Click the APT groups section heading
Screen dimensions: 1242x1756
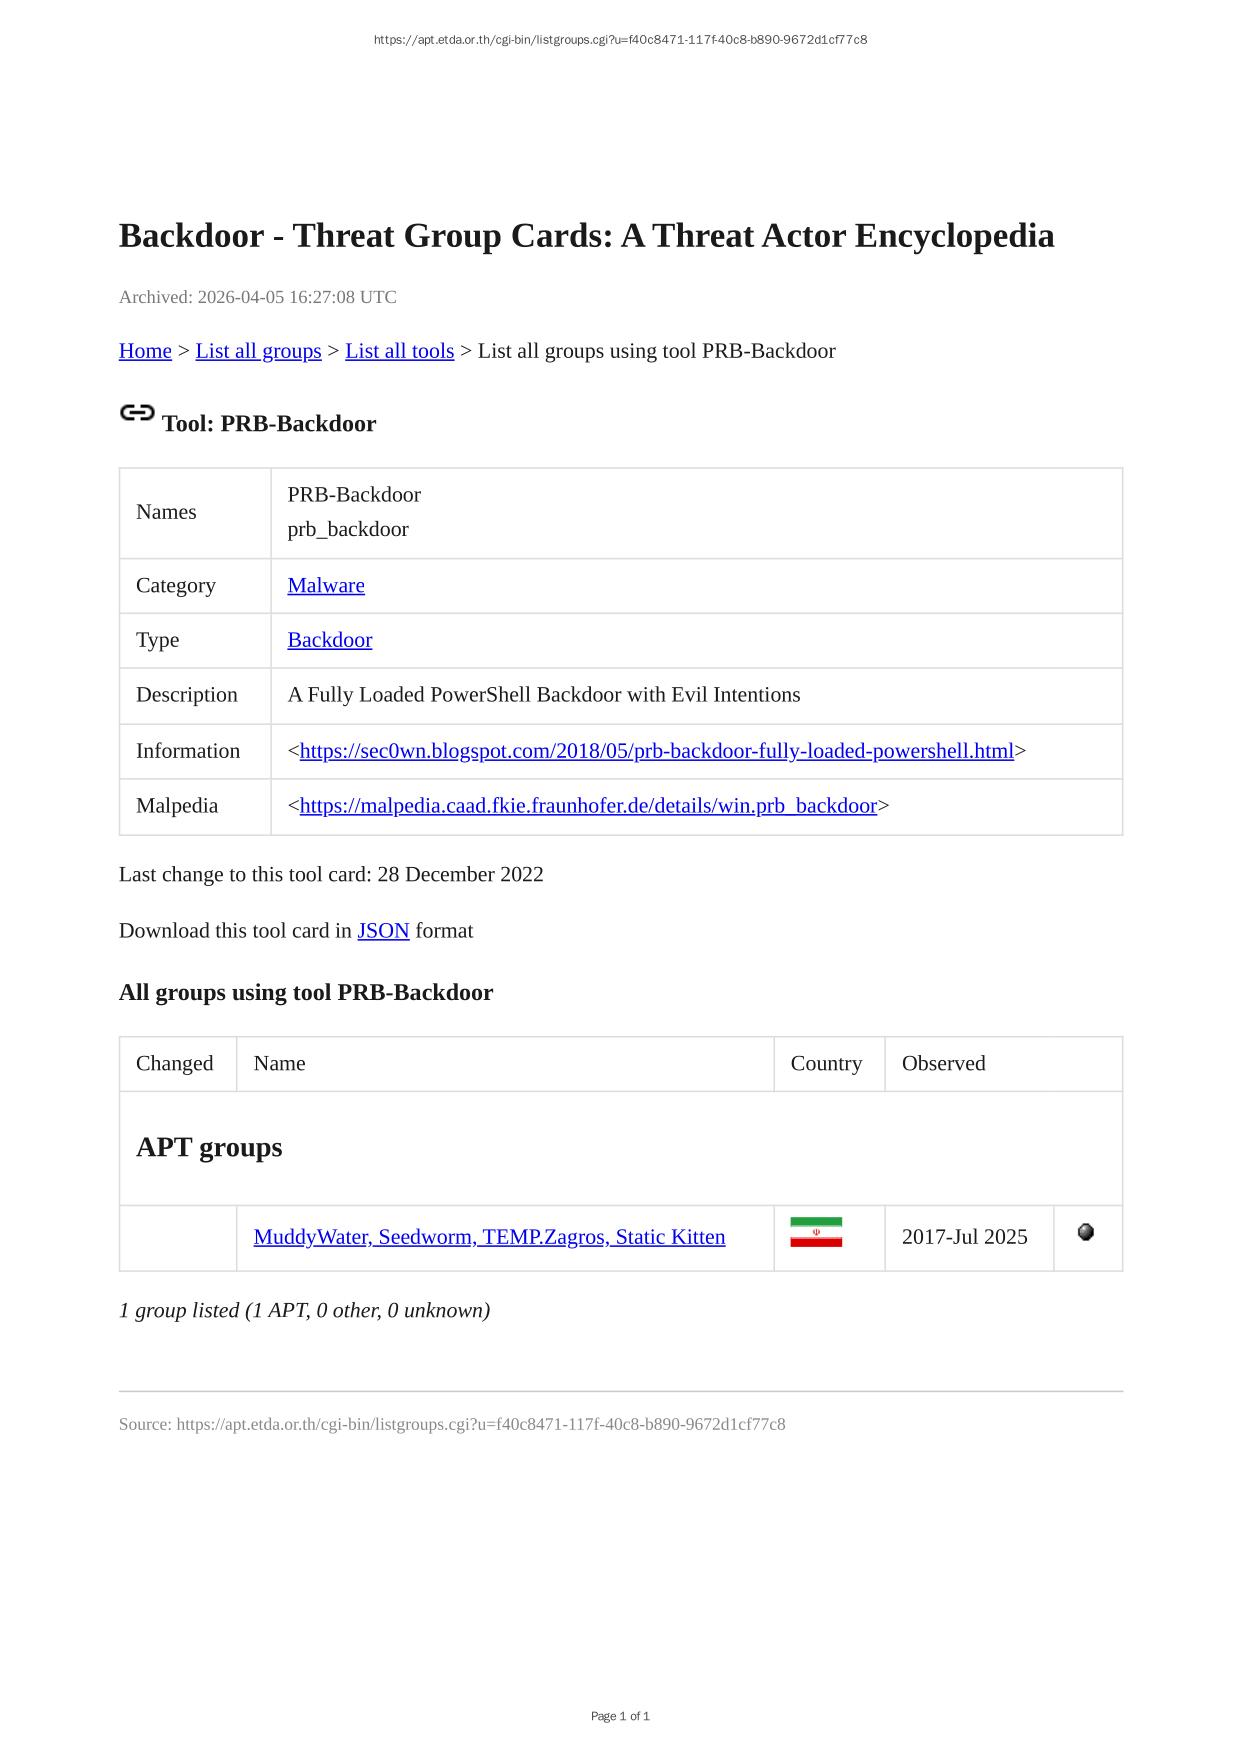click(209, 1147)
